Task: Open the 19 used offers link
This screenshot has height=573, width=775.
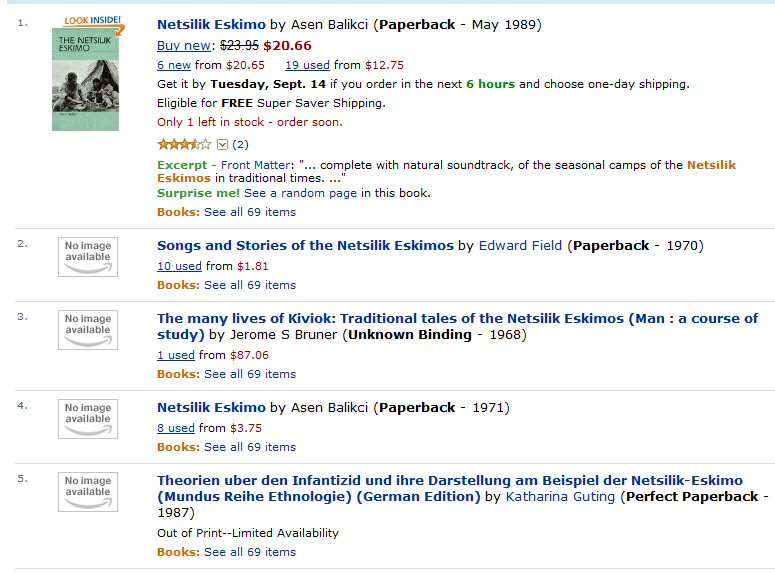Action: [307, 65]
